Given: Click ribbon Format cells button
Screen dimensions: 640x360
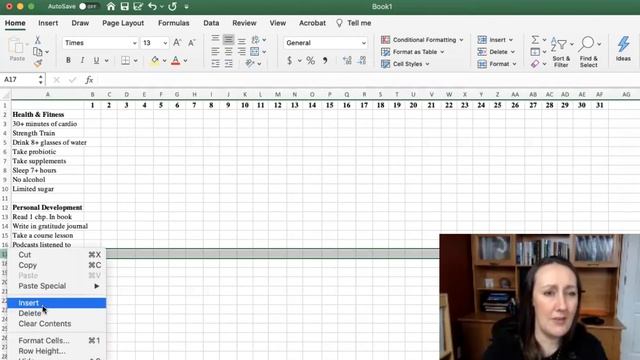Looking at the screenshot, I should [x=497, y=64].
